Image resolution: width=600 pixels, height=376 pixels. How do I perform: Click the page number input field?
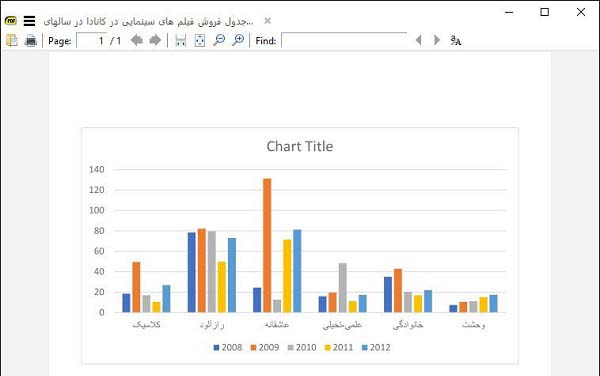[x=92, y=41]
